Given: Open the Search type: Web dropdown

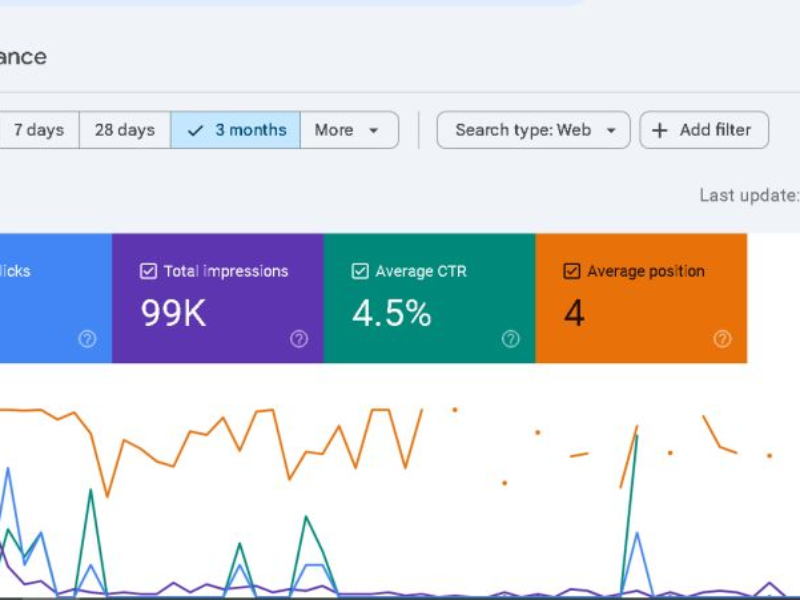Looking at the screenshot, I should click(533, 130).
